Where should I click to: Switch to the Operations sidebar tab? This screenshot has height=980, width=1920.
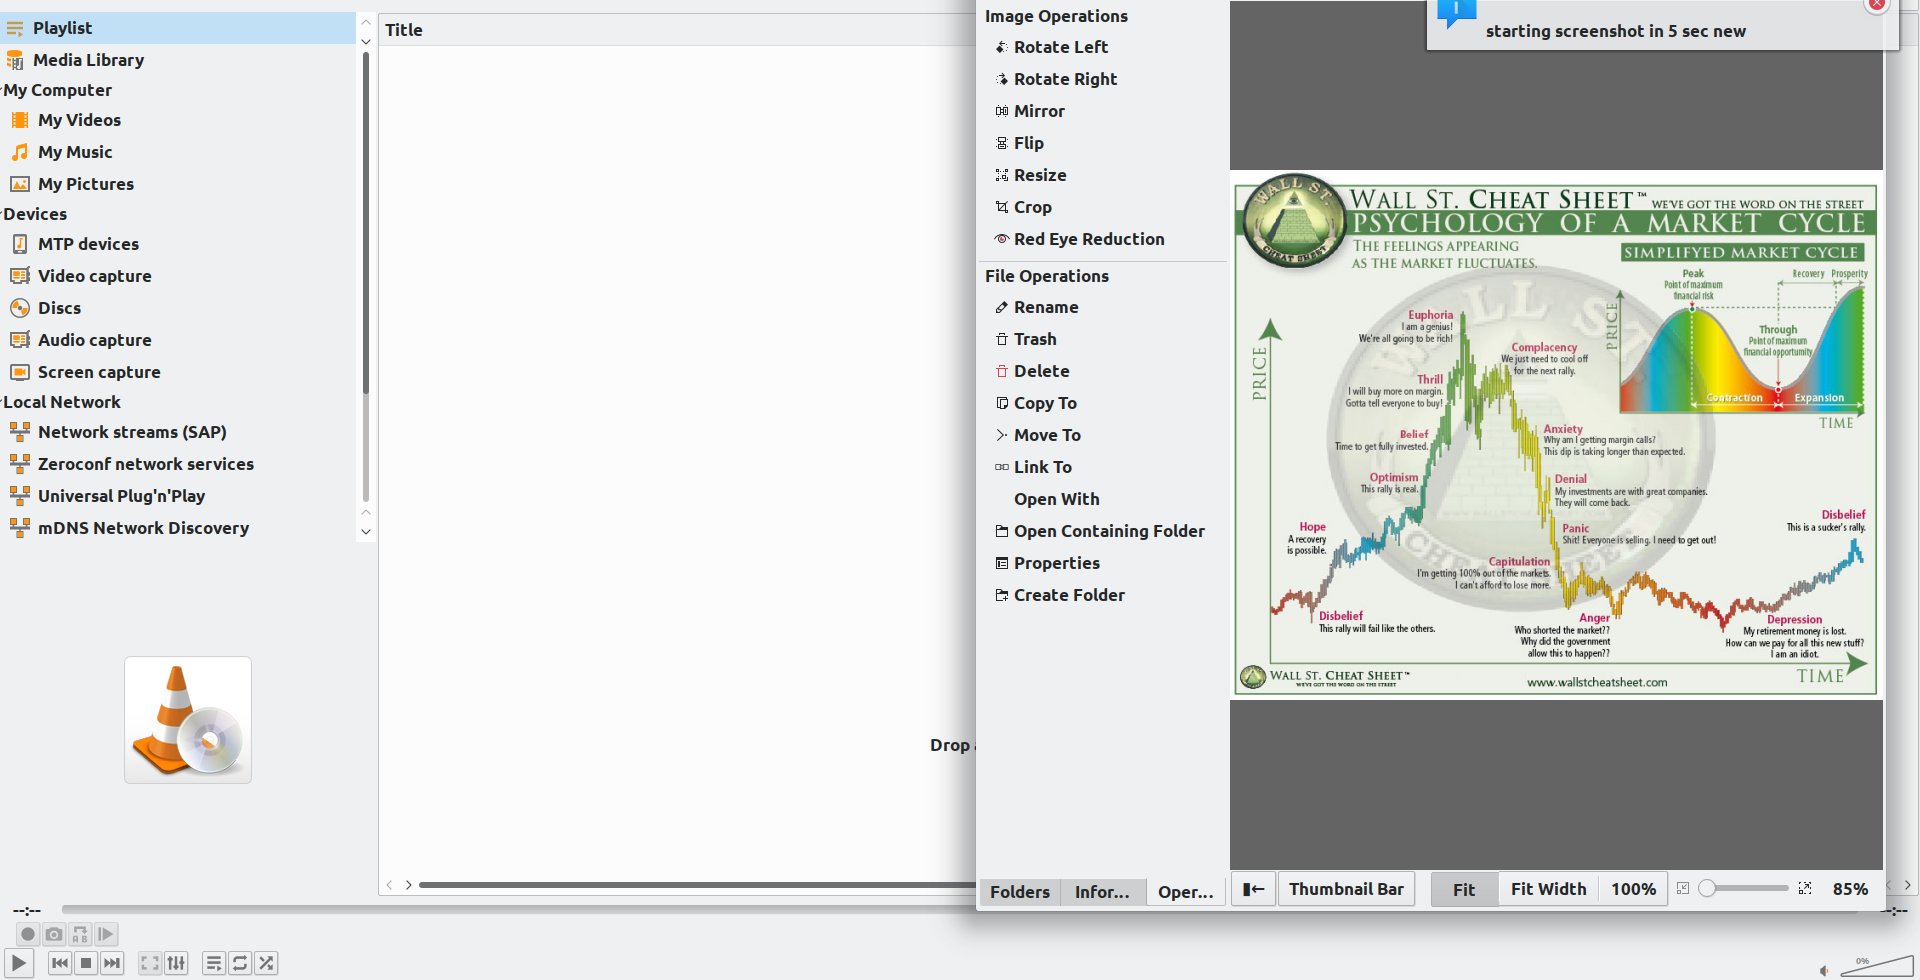tap(1185, 892)
